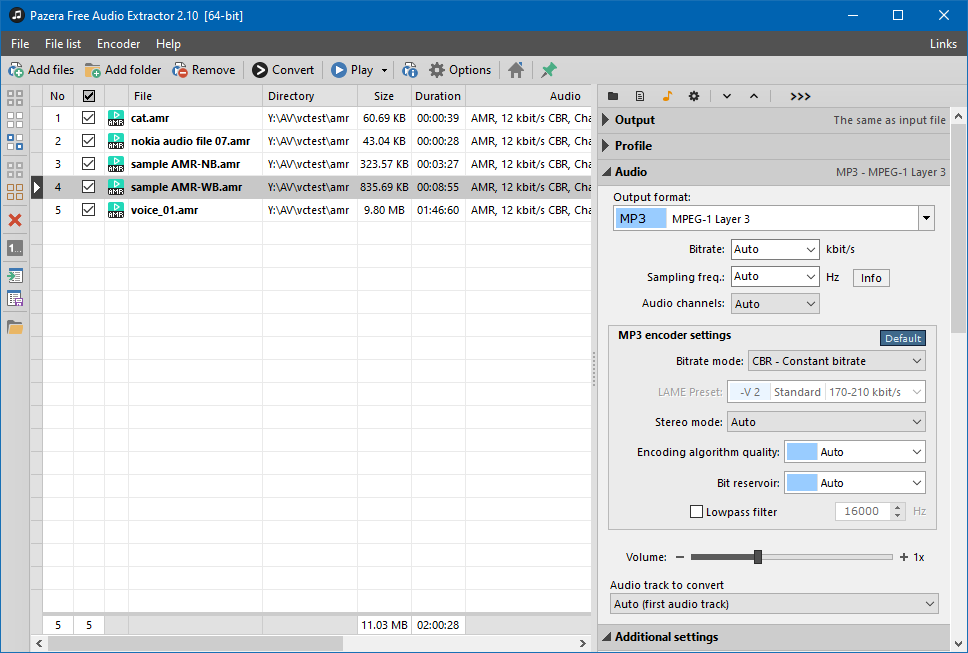
Task: Switch to Audio panel music note icon
Action: [667, 96]
